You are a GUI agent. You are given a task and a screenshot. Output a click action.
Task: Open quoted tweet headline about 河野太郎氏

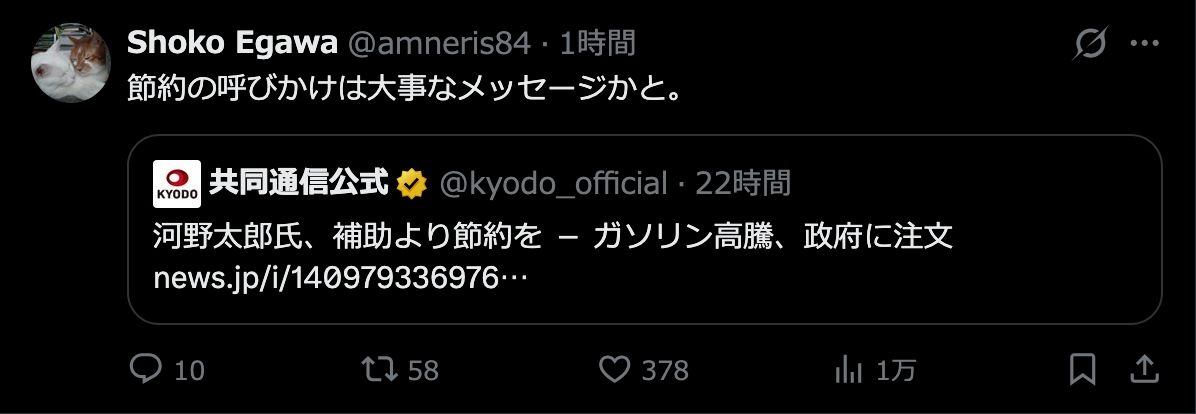click(553, 238)
